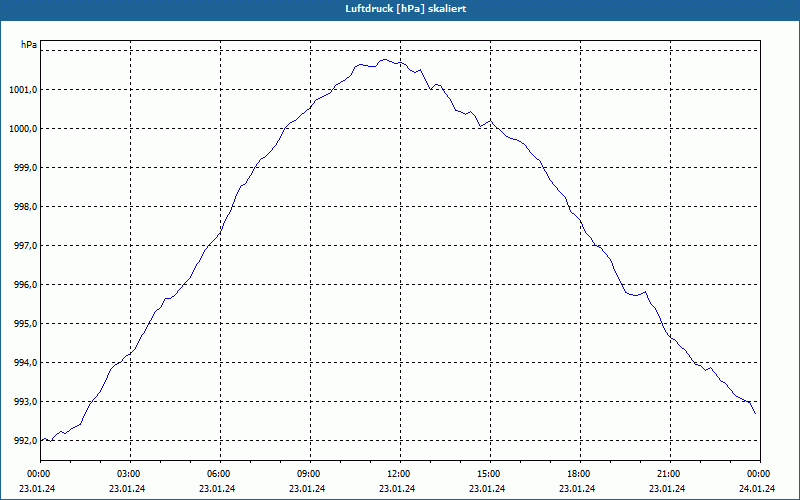Screen dimensions: 800x500
Task: Select the '06:00' time label
Action: tap(217, 474)
